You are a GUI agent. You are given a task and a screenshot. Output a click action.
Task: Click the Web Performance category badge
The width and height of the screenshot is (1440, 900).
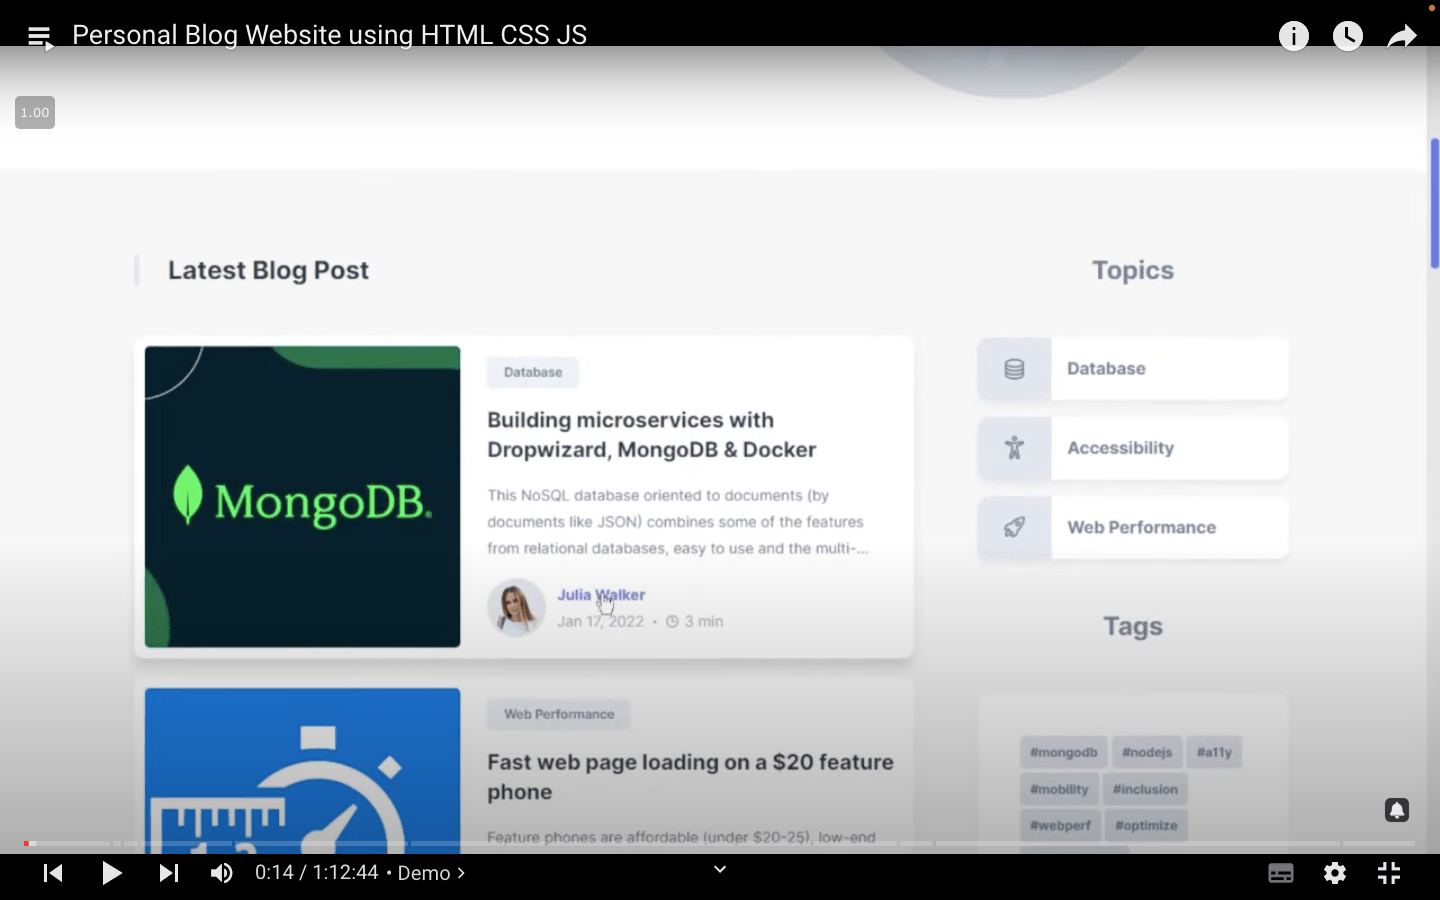pos(559,714)
